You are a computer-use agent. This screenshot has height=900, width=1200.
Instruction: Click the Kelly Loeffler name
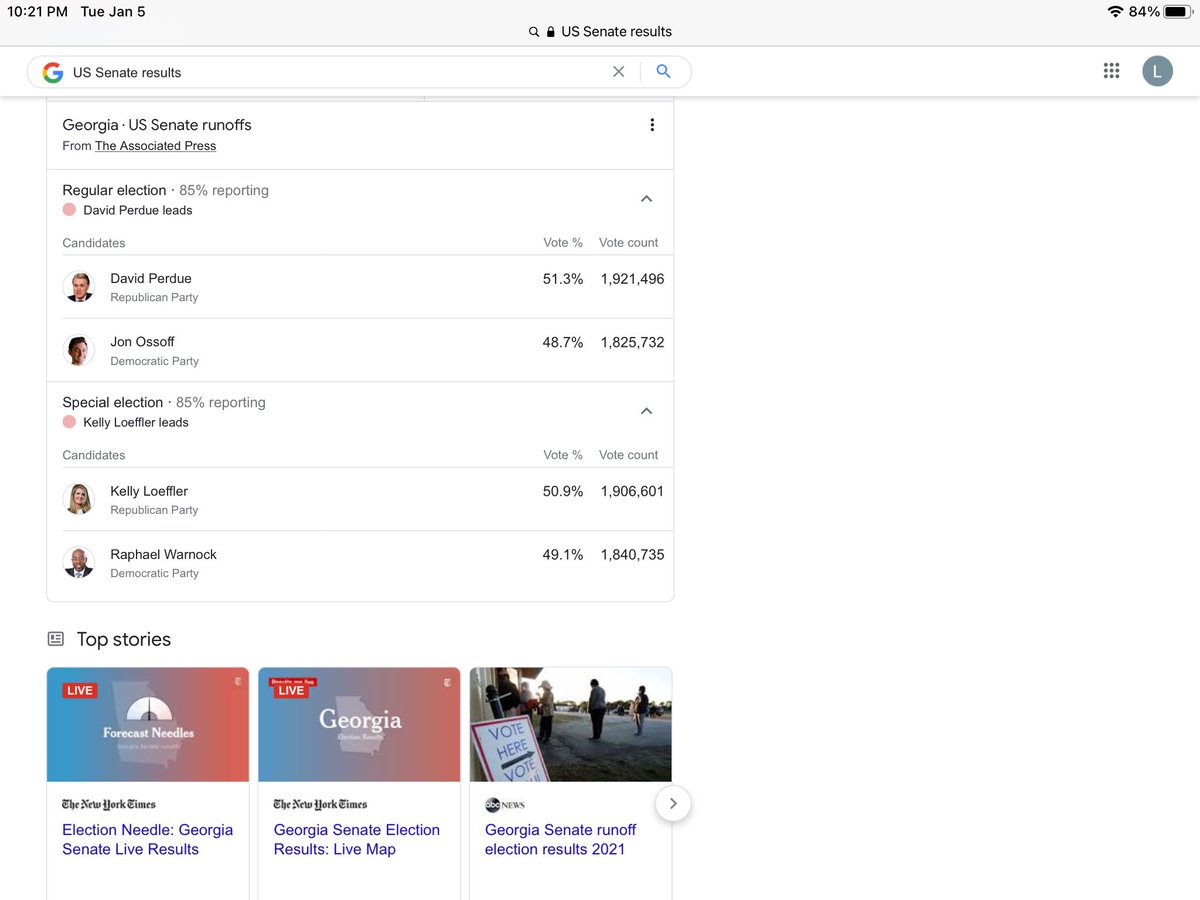[149, 491]
